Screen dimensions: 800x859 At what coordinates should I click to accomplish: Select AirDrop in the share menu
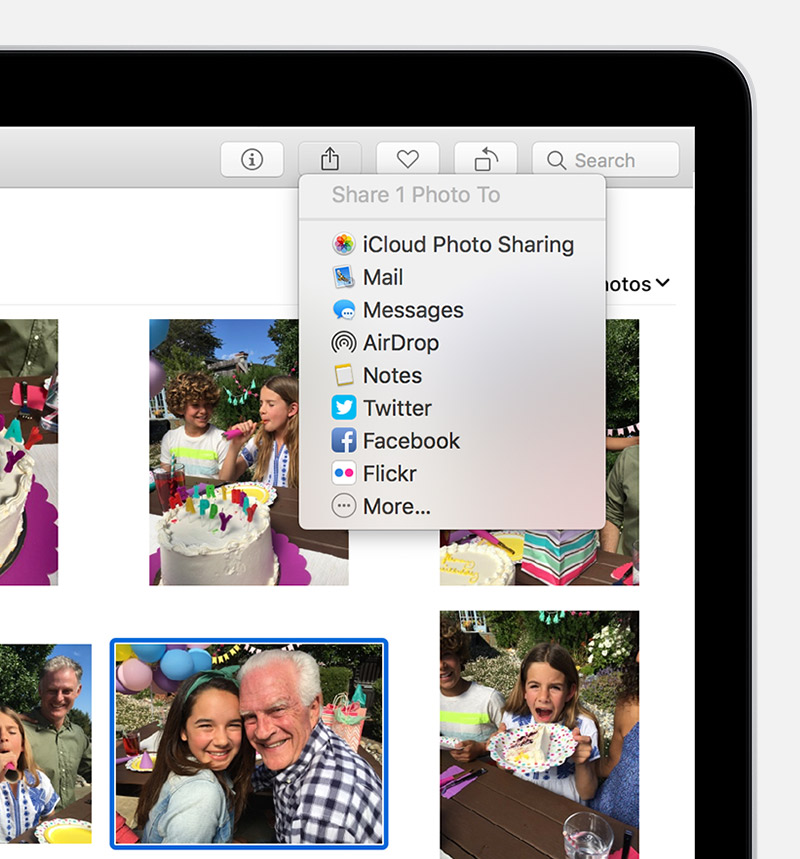coord(452,343)
